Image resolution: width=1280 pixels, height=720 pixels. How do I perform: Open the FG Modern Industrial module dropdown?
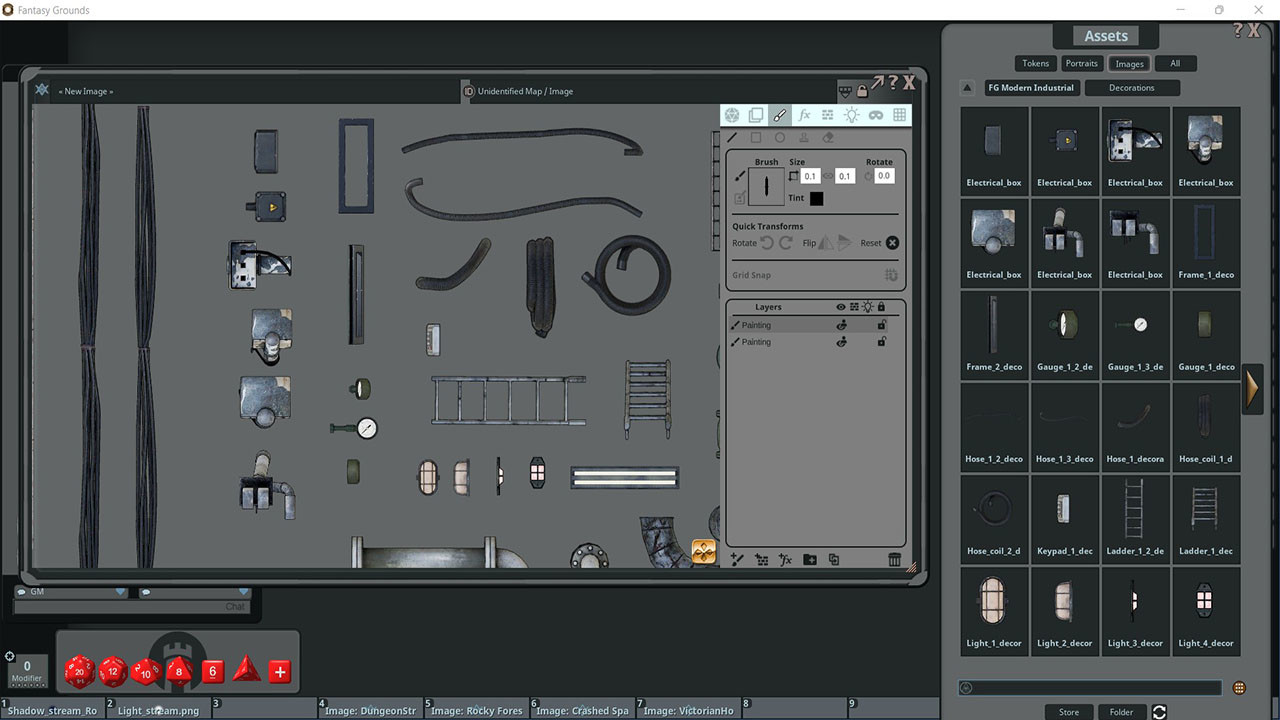(x=1031, y=87)
